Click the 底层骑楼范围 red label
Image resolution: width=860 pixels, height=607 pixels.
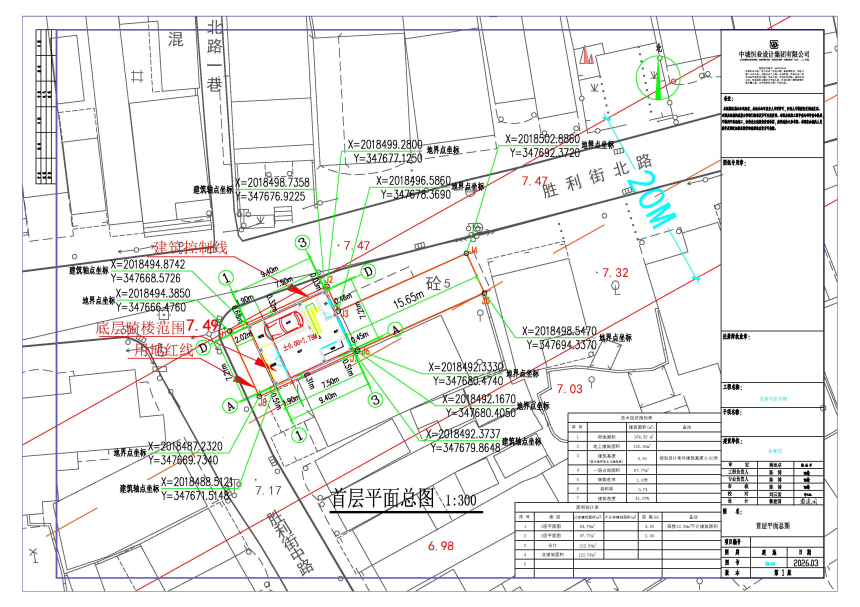141,327
